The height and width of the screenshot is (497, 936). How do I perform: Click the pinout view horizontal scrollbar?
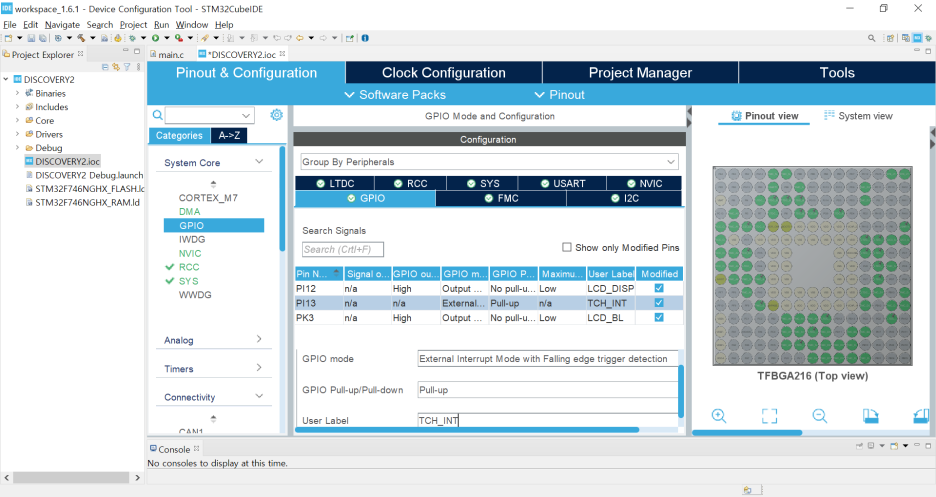coord(747,433)
